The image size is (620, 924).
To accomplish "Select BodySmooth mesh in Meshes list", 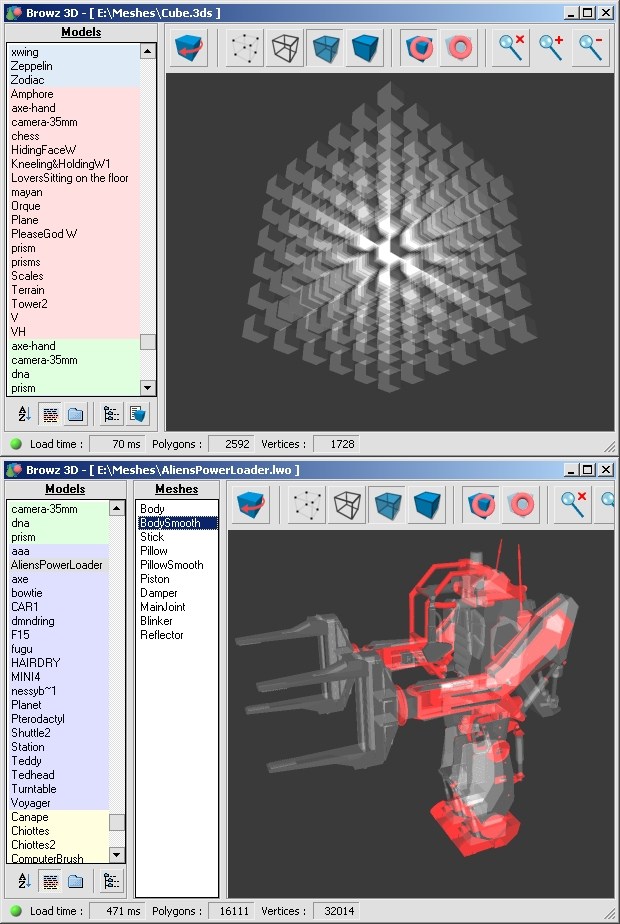I will [x=177, y=523].
